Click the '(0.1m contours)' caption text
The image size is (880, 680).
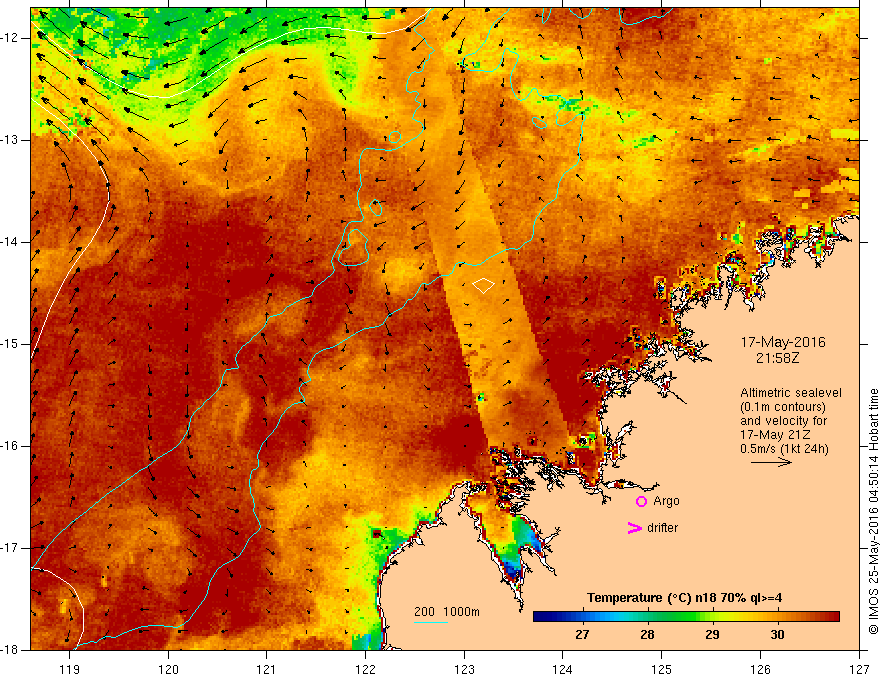[x=783, y=407]
